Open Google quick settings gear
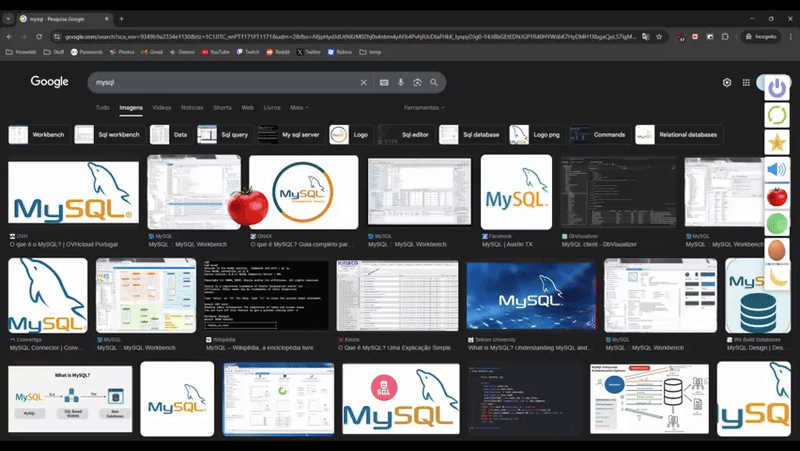 coord(728,83)
